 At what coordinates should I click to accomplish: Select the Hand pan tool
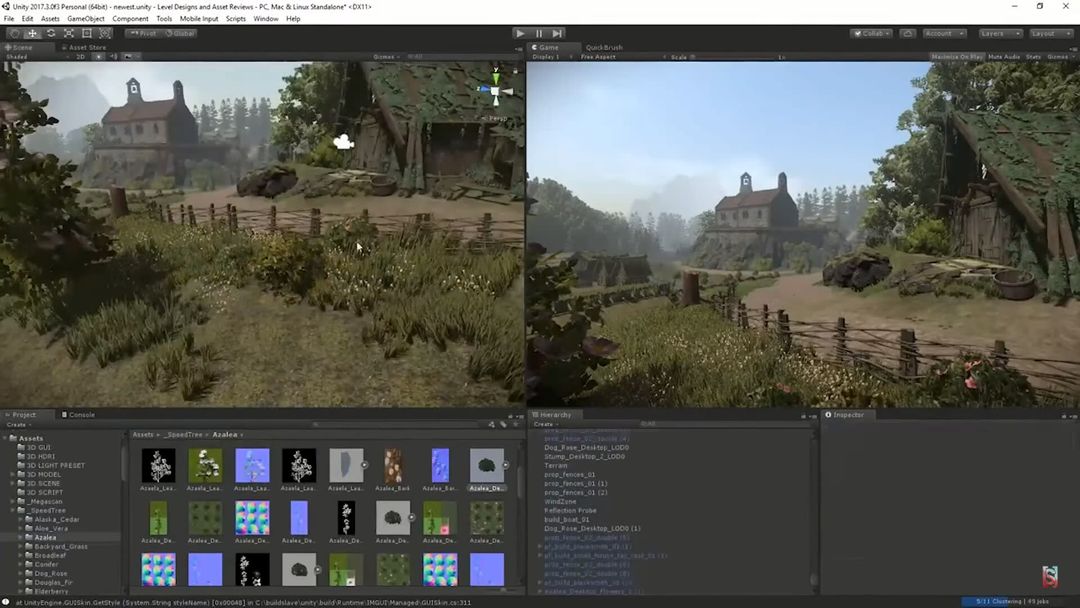pyautogui.click(x=13, y=33)
